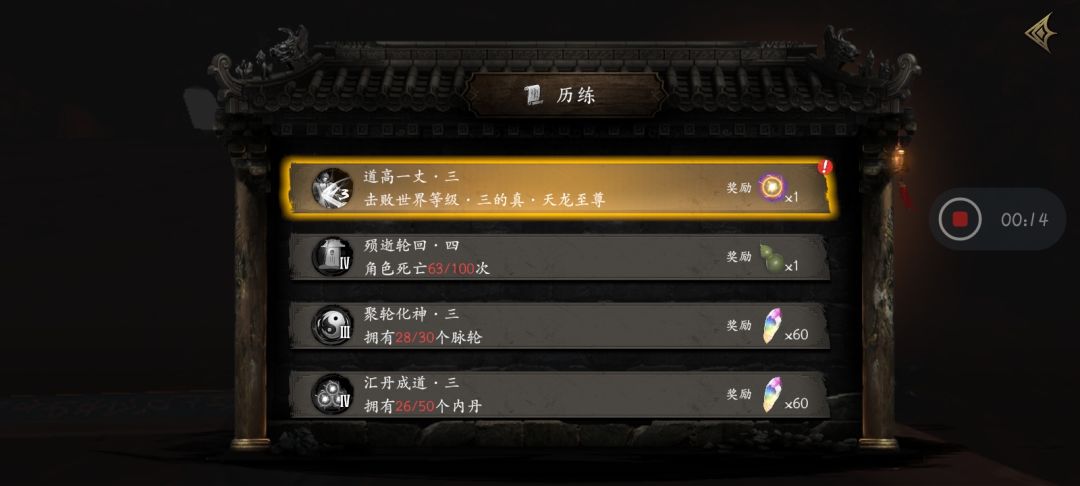View the 28/30 脉轮 progress text
1080x486 pixels.
tap(415, 337)
